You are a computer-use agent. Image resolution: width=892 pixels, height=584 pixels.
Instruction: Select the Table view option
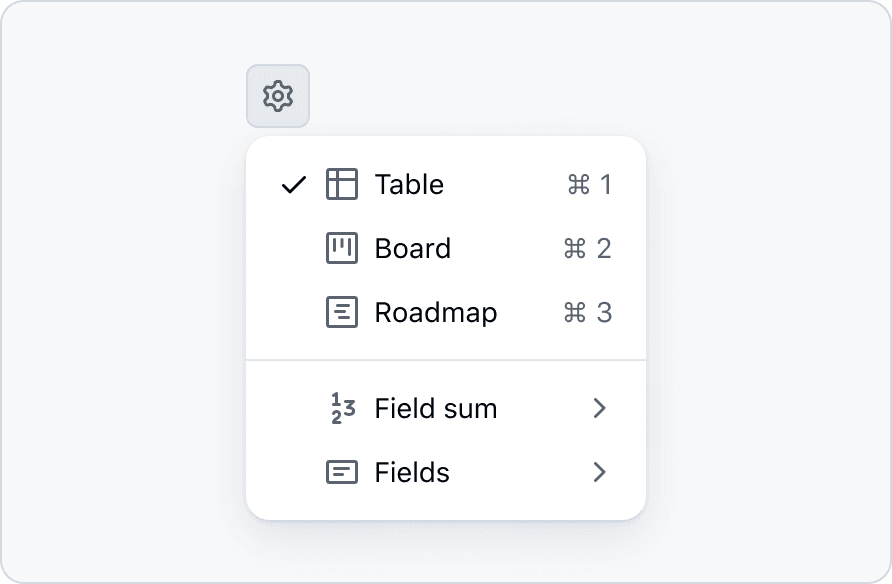(445, 184)
